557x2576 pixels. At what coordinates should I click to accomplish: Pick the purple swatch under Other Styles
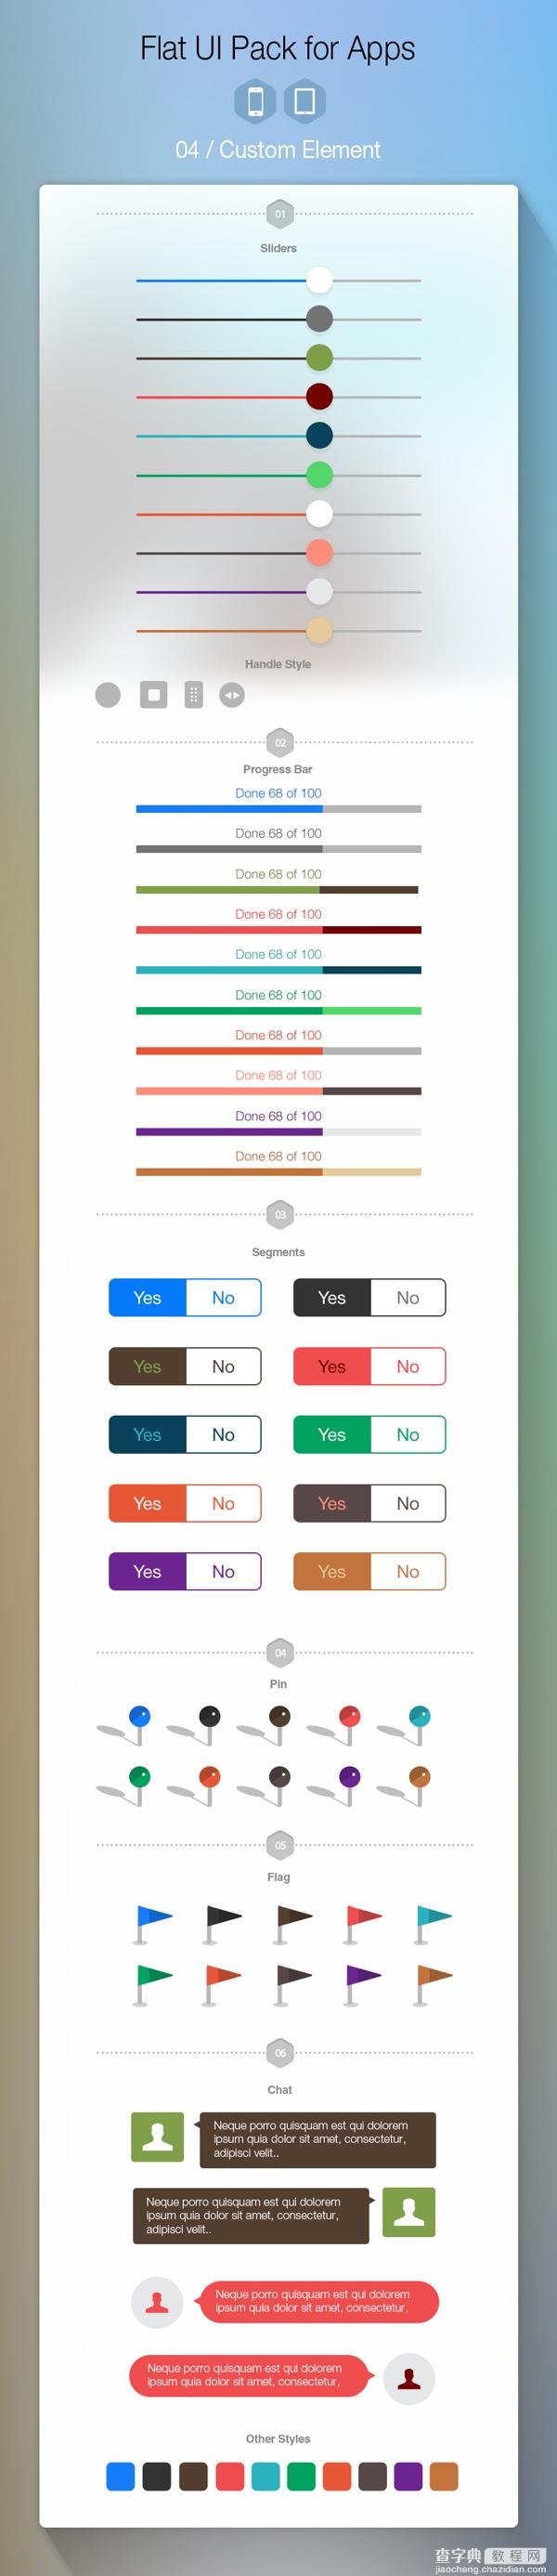408,2476
